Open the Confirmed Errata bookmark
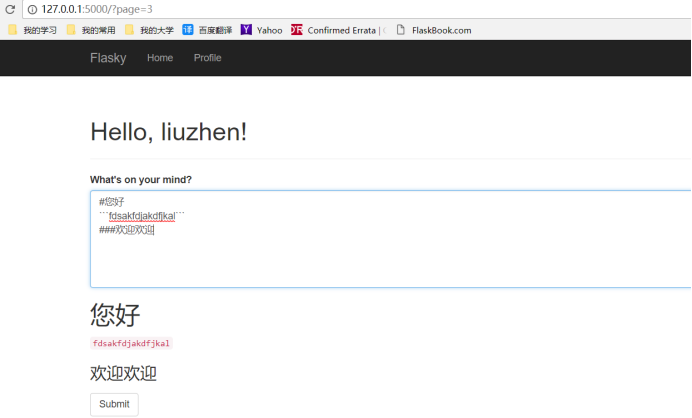This screenshot has height=418, width=692. click(338, 30)
